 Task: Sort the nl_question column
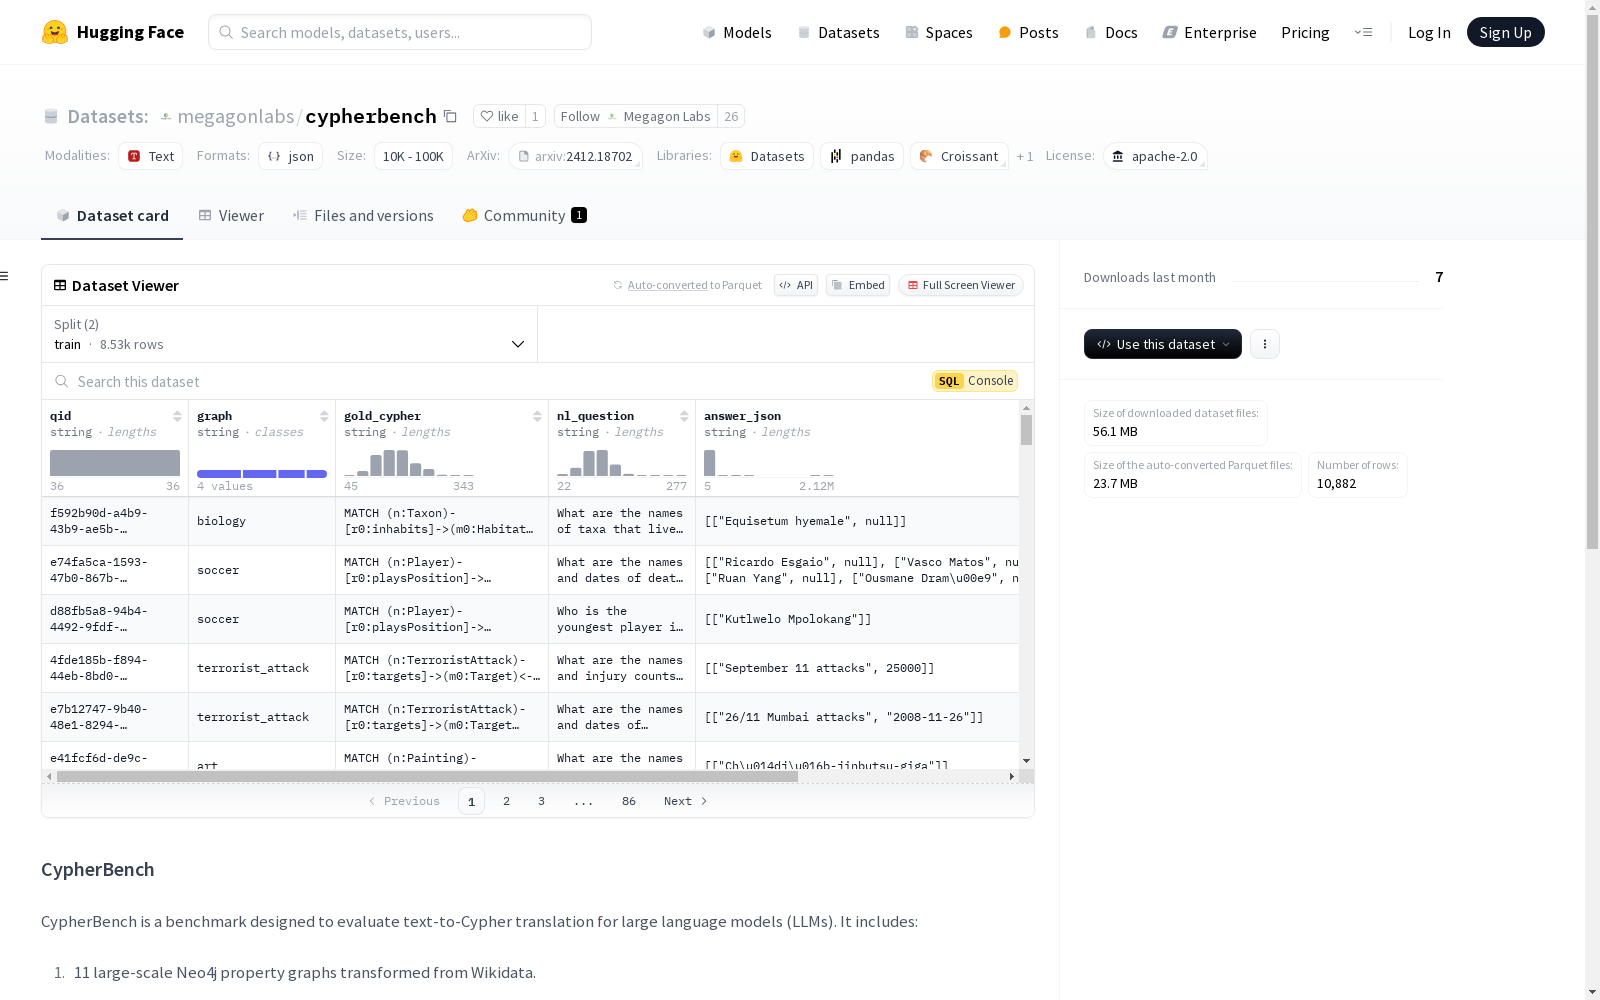pos(684,416)
